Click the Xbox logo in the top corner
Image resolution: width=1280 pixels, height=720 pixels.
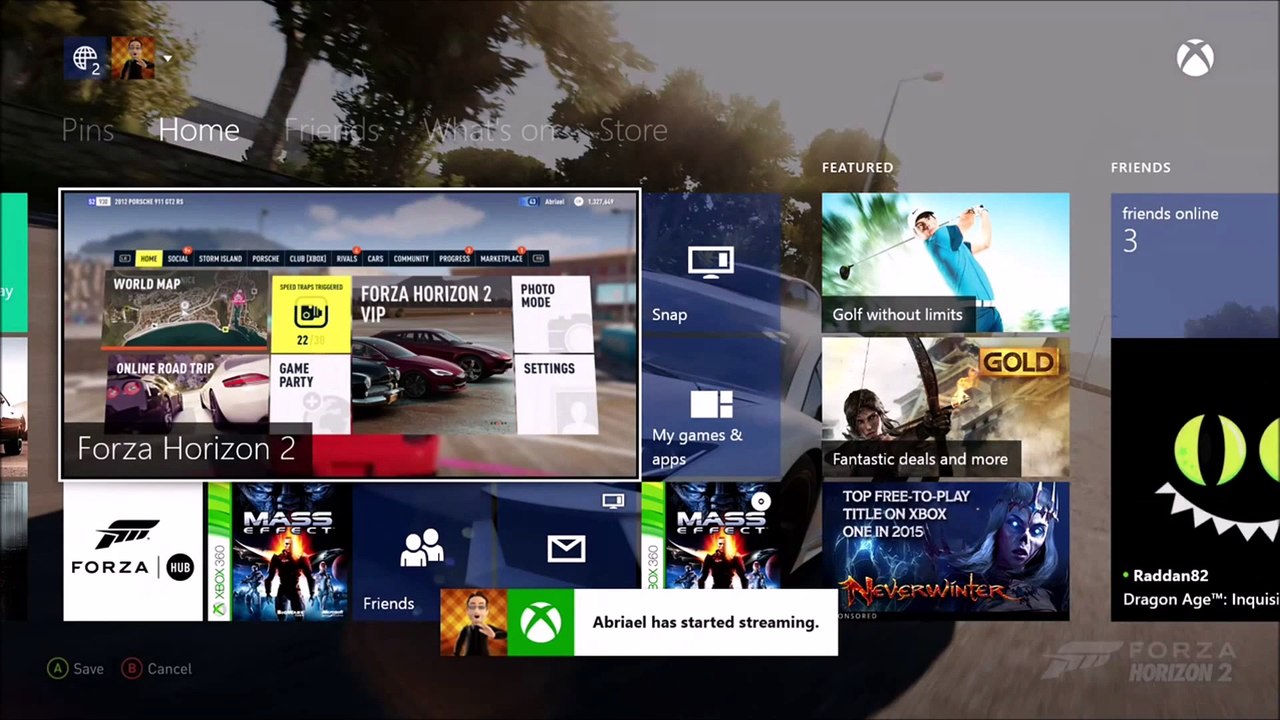pos(1195,58)
